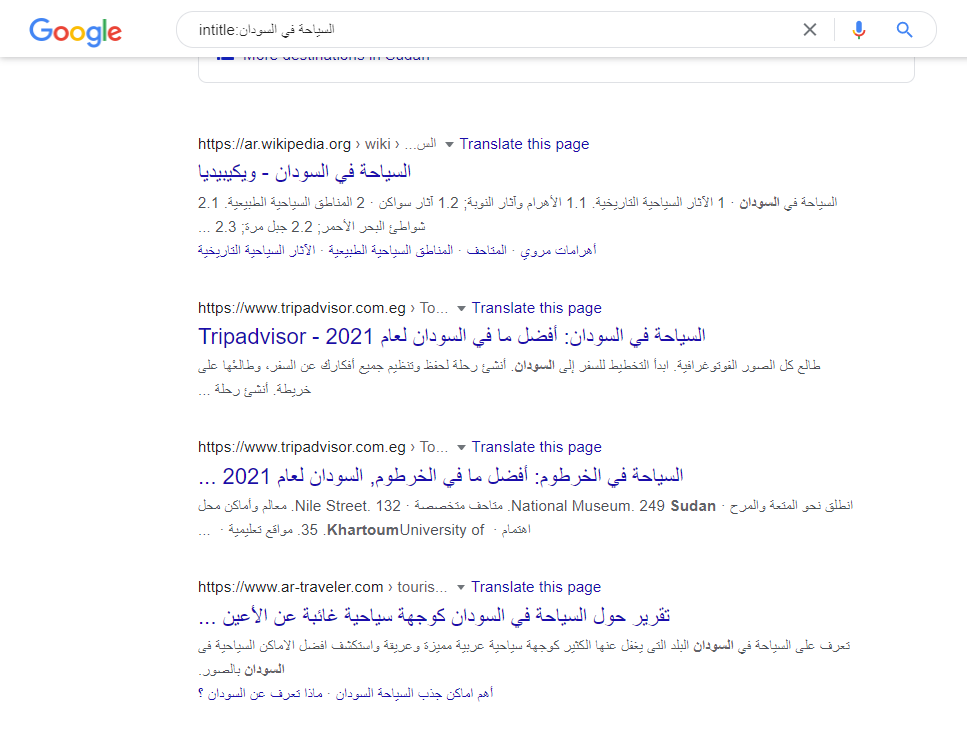
Task: Clear the search query with the X icon
Action: (810, 30)
